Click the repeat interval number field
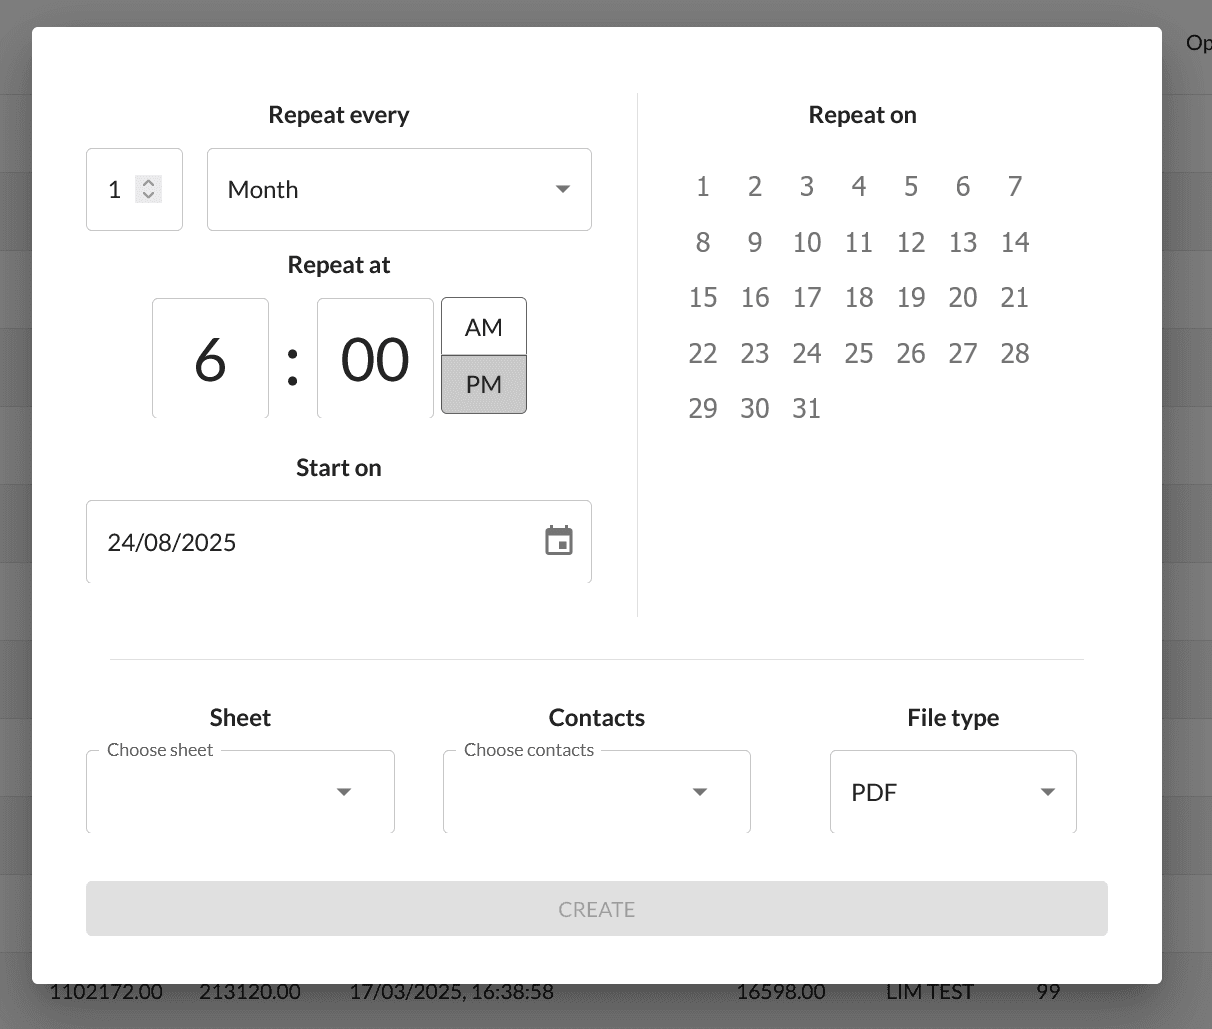Image resolution: width=1212 pixels, height=1029 pixels. click(x=116, y=190)
